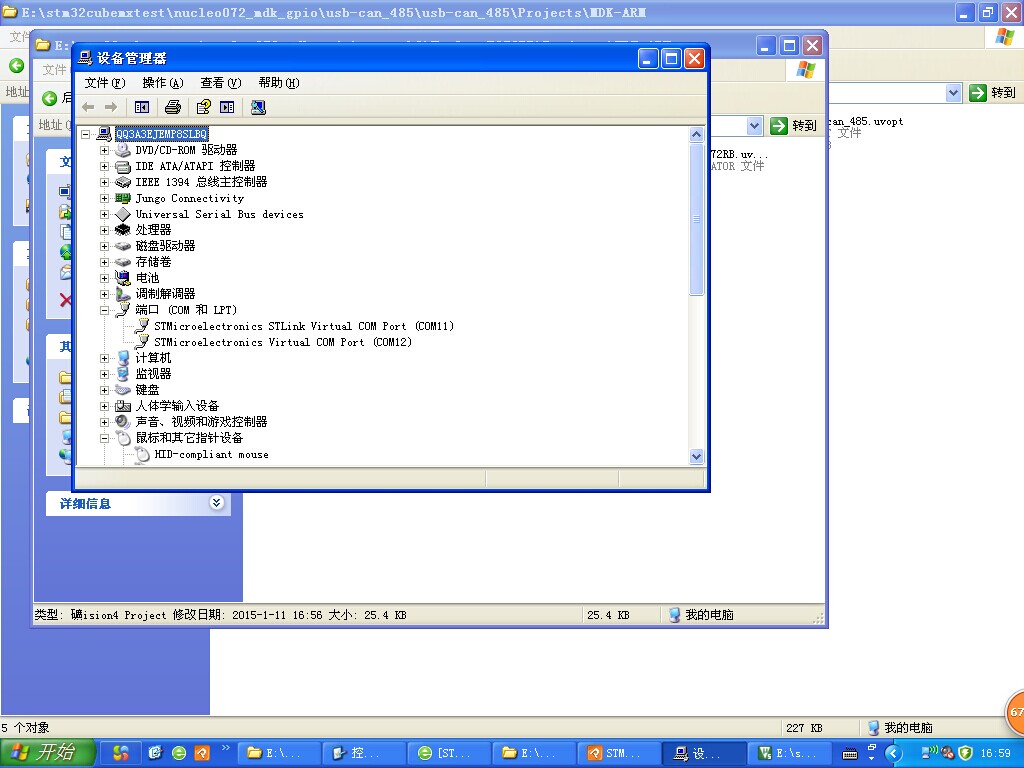Open 操作(A) menu
The height and width of the screenshot is (768, 1024).
(163, 83)
